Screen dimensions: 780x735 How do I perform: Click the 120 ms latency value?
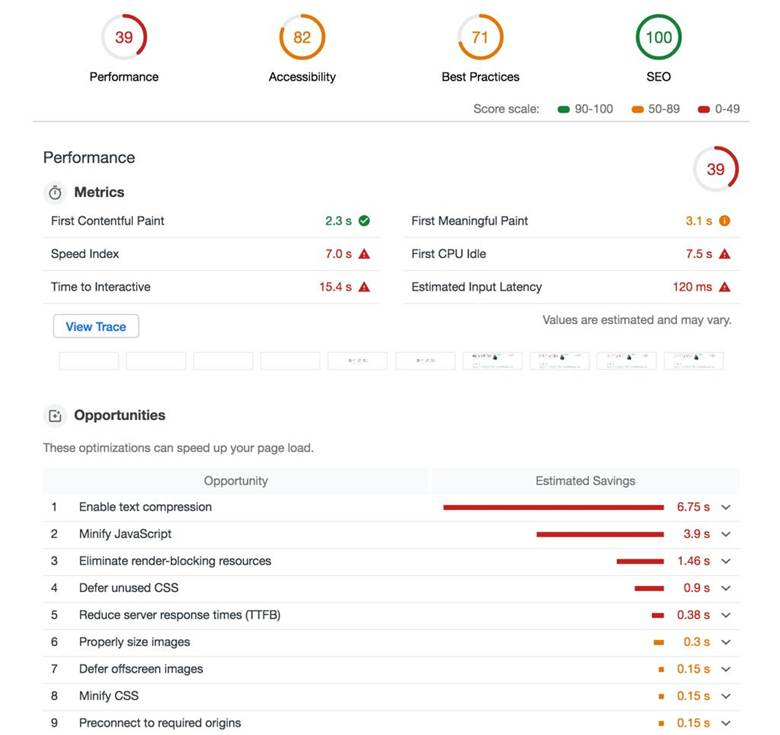pos(692,287)
